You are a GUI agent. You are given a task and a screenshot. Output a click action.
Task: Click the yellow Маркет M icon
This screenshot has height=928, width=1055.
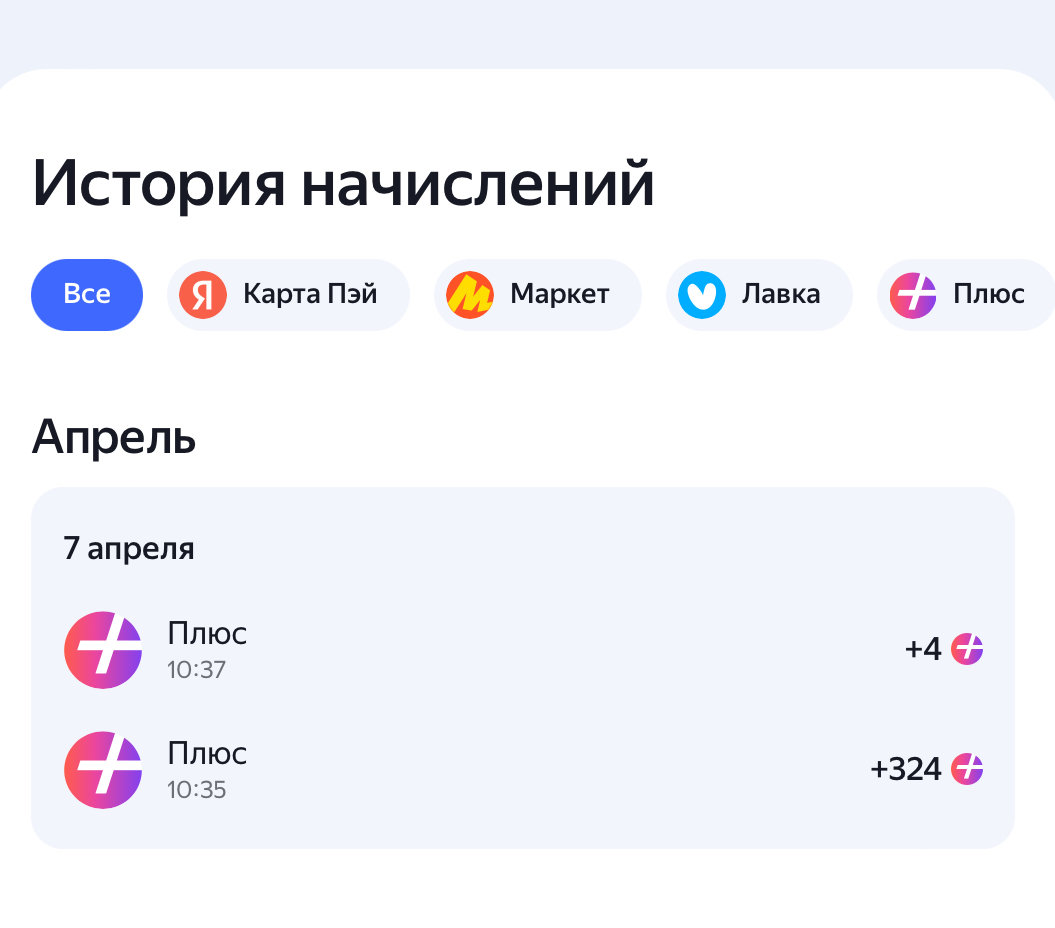[x=470, y=295]
